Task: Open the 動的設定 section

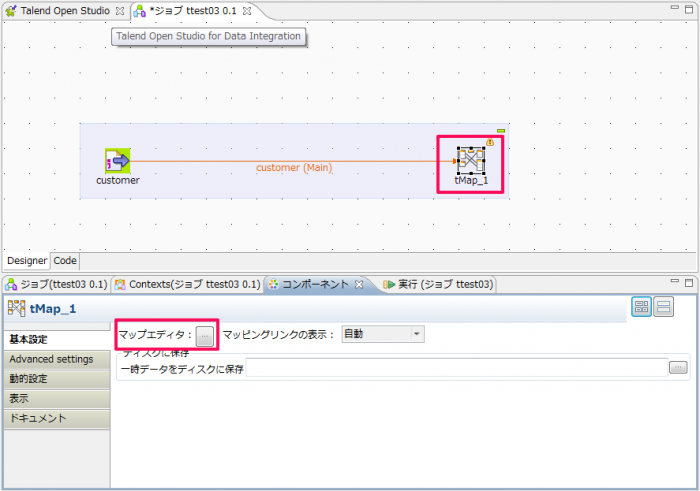Action: tap(57, 379)
